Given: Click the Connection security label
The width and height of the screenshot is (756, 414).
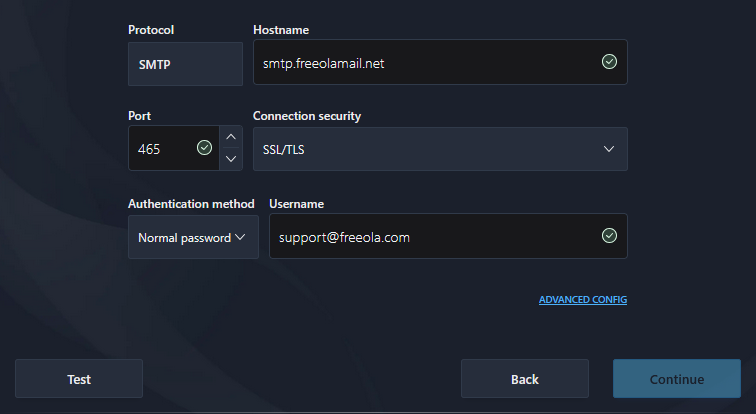Looking at the screenshot, I should pos(307,116).
